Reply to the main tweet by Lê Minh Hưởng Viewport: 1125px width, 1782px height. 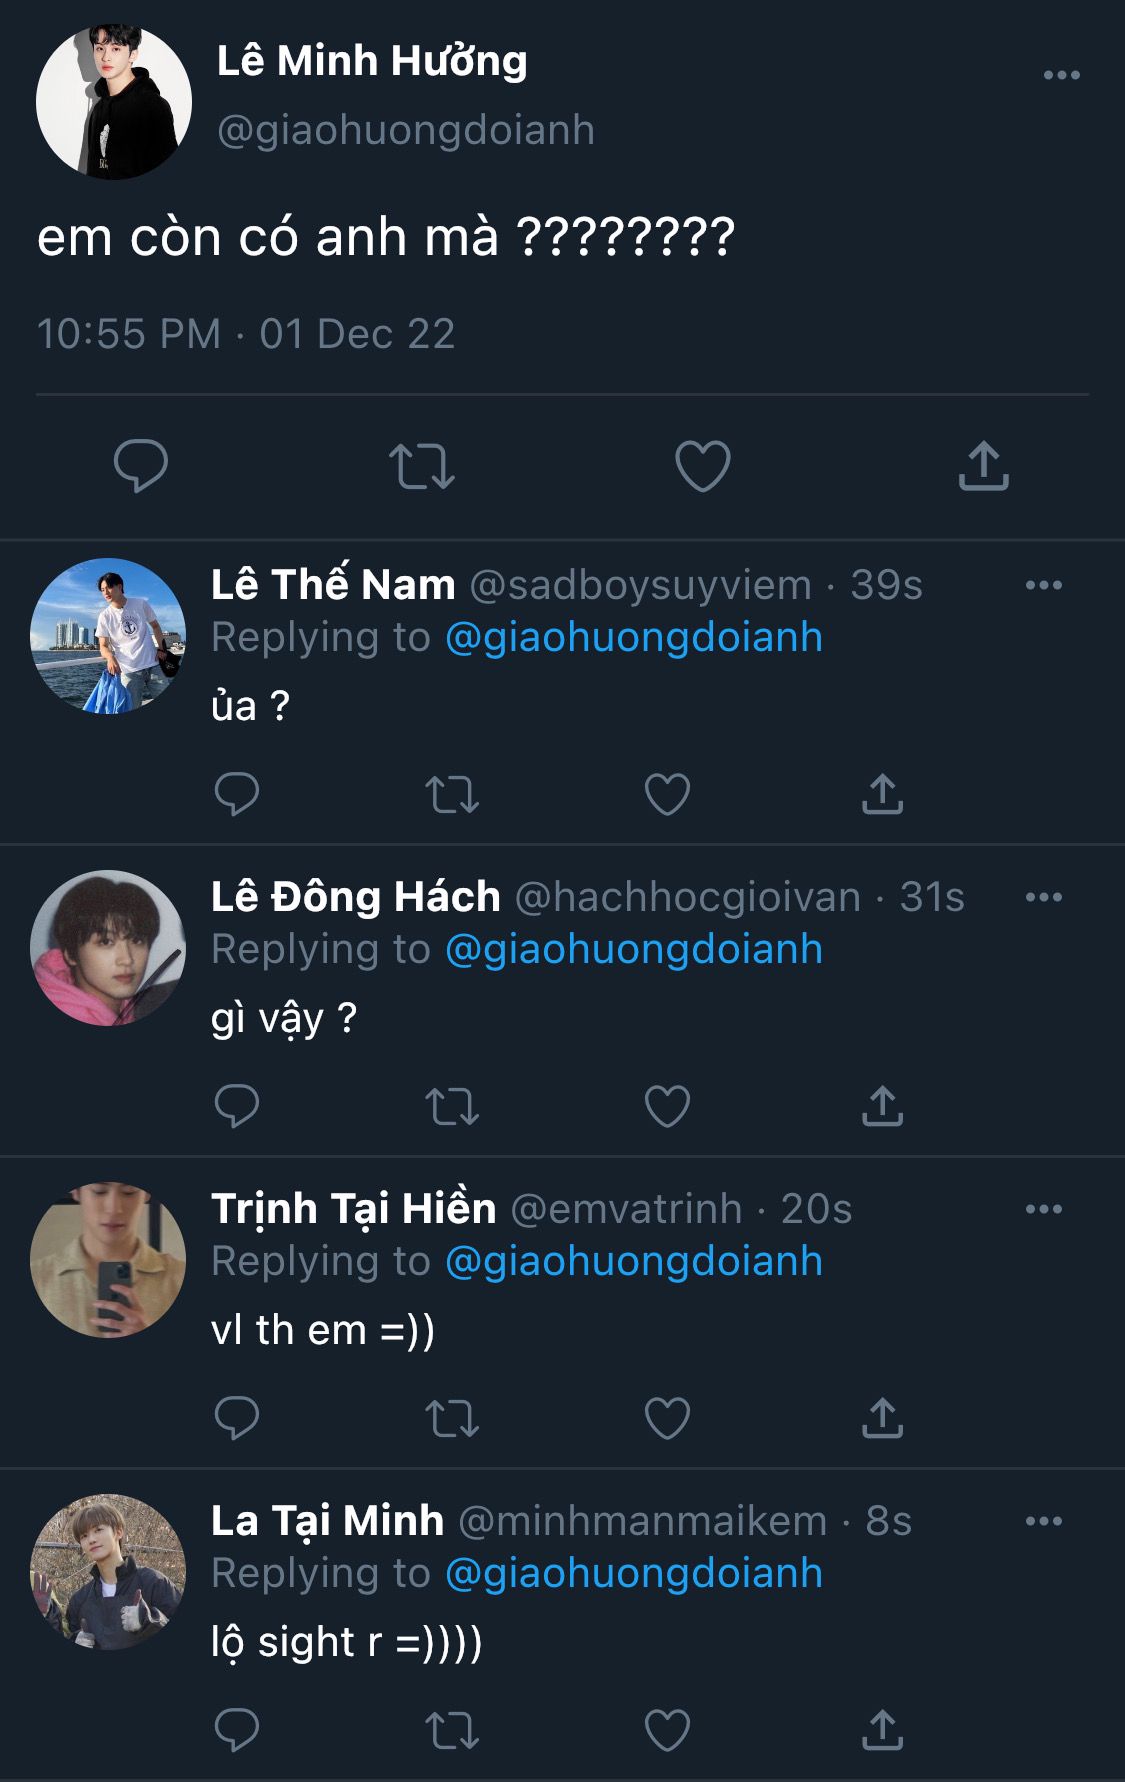[140, 466]
